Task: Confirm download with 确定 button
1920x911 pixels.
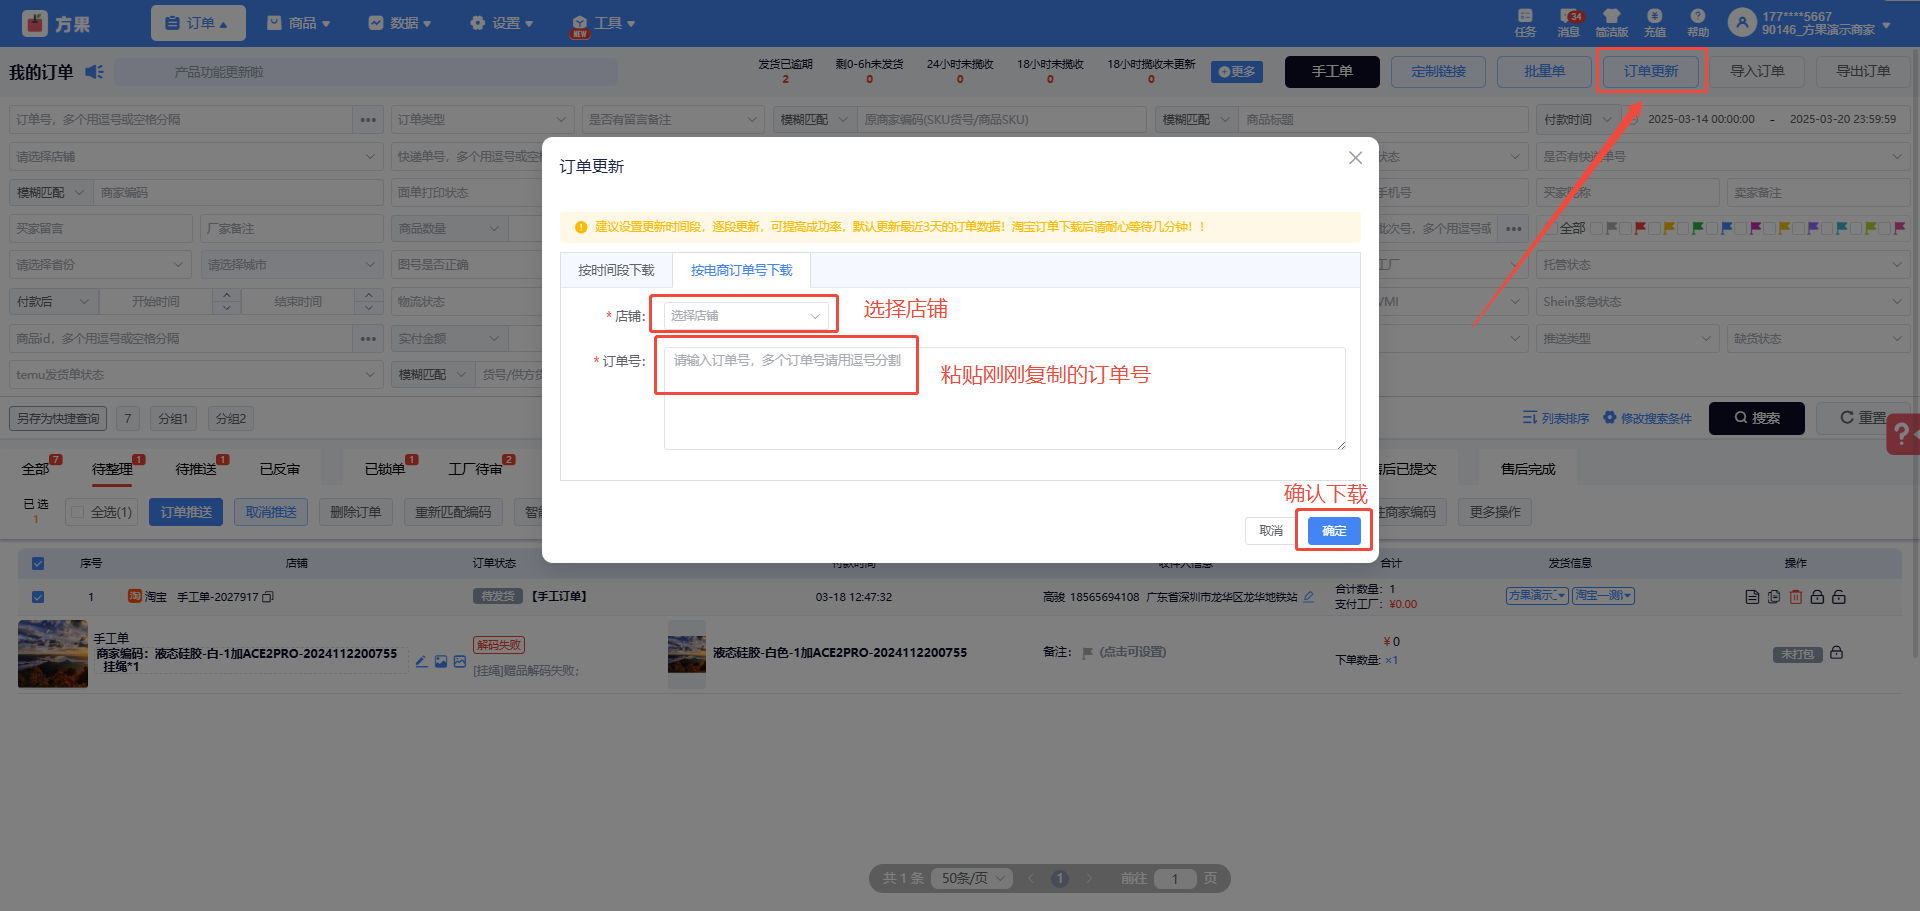Action: (x=1334, y=531)
